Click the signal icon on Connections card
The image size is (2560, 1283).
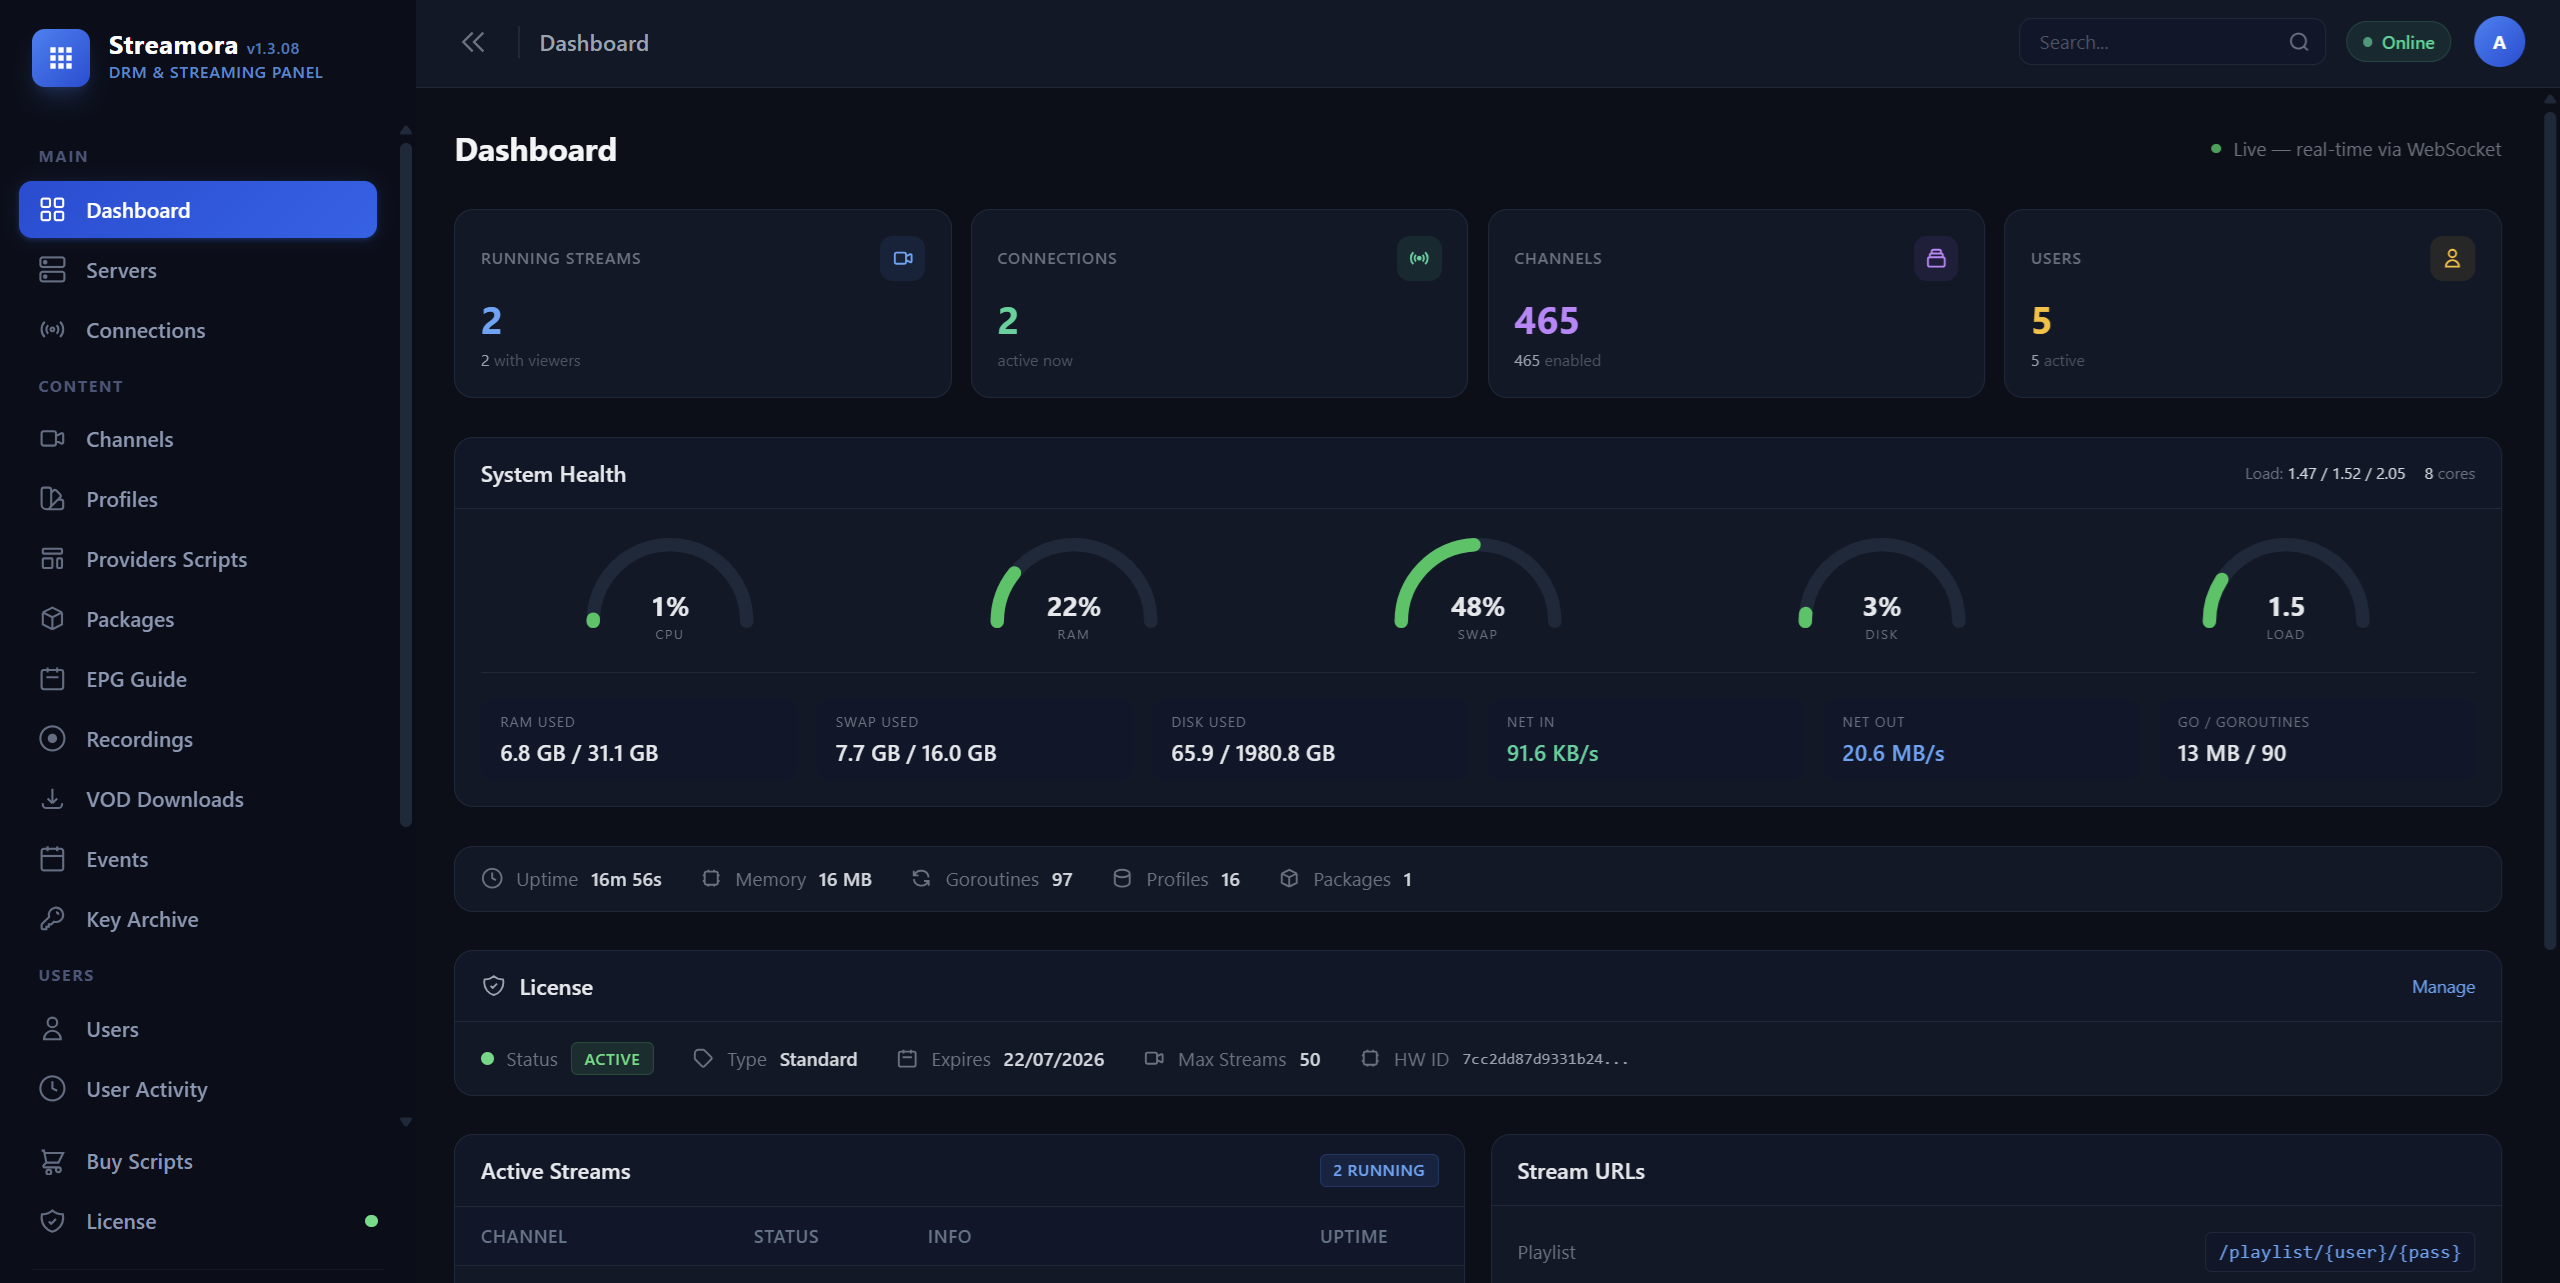click(1419, 258)
